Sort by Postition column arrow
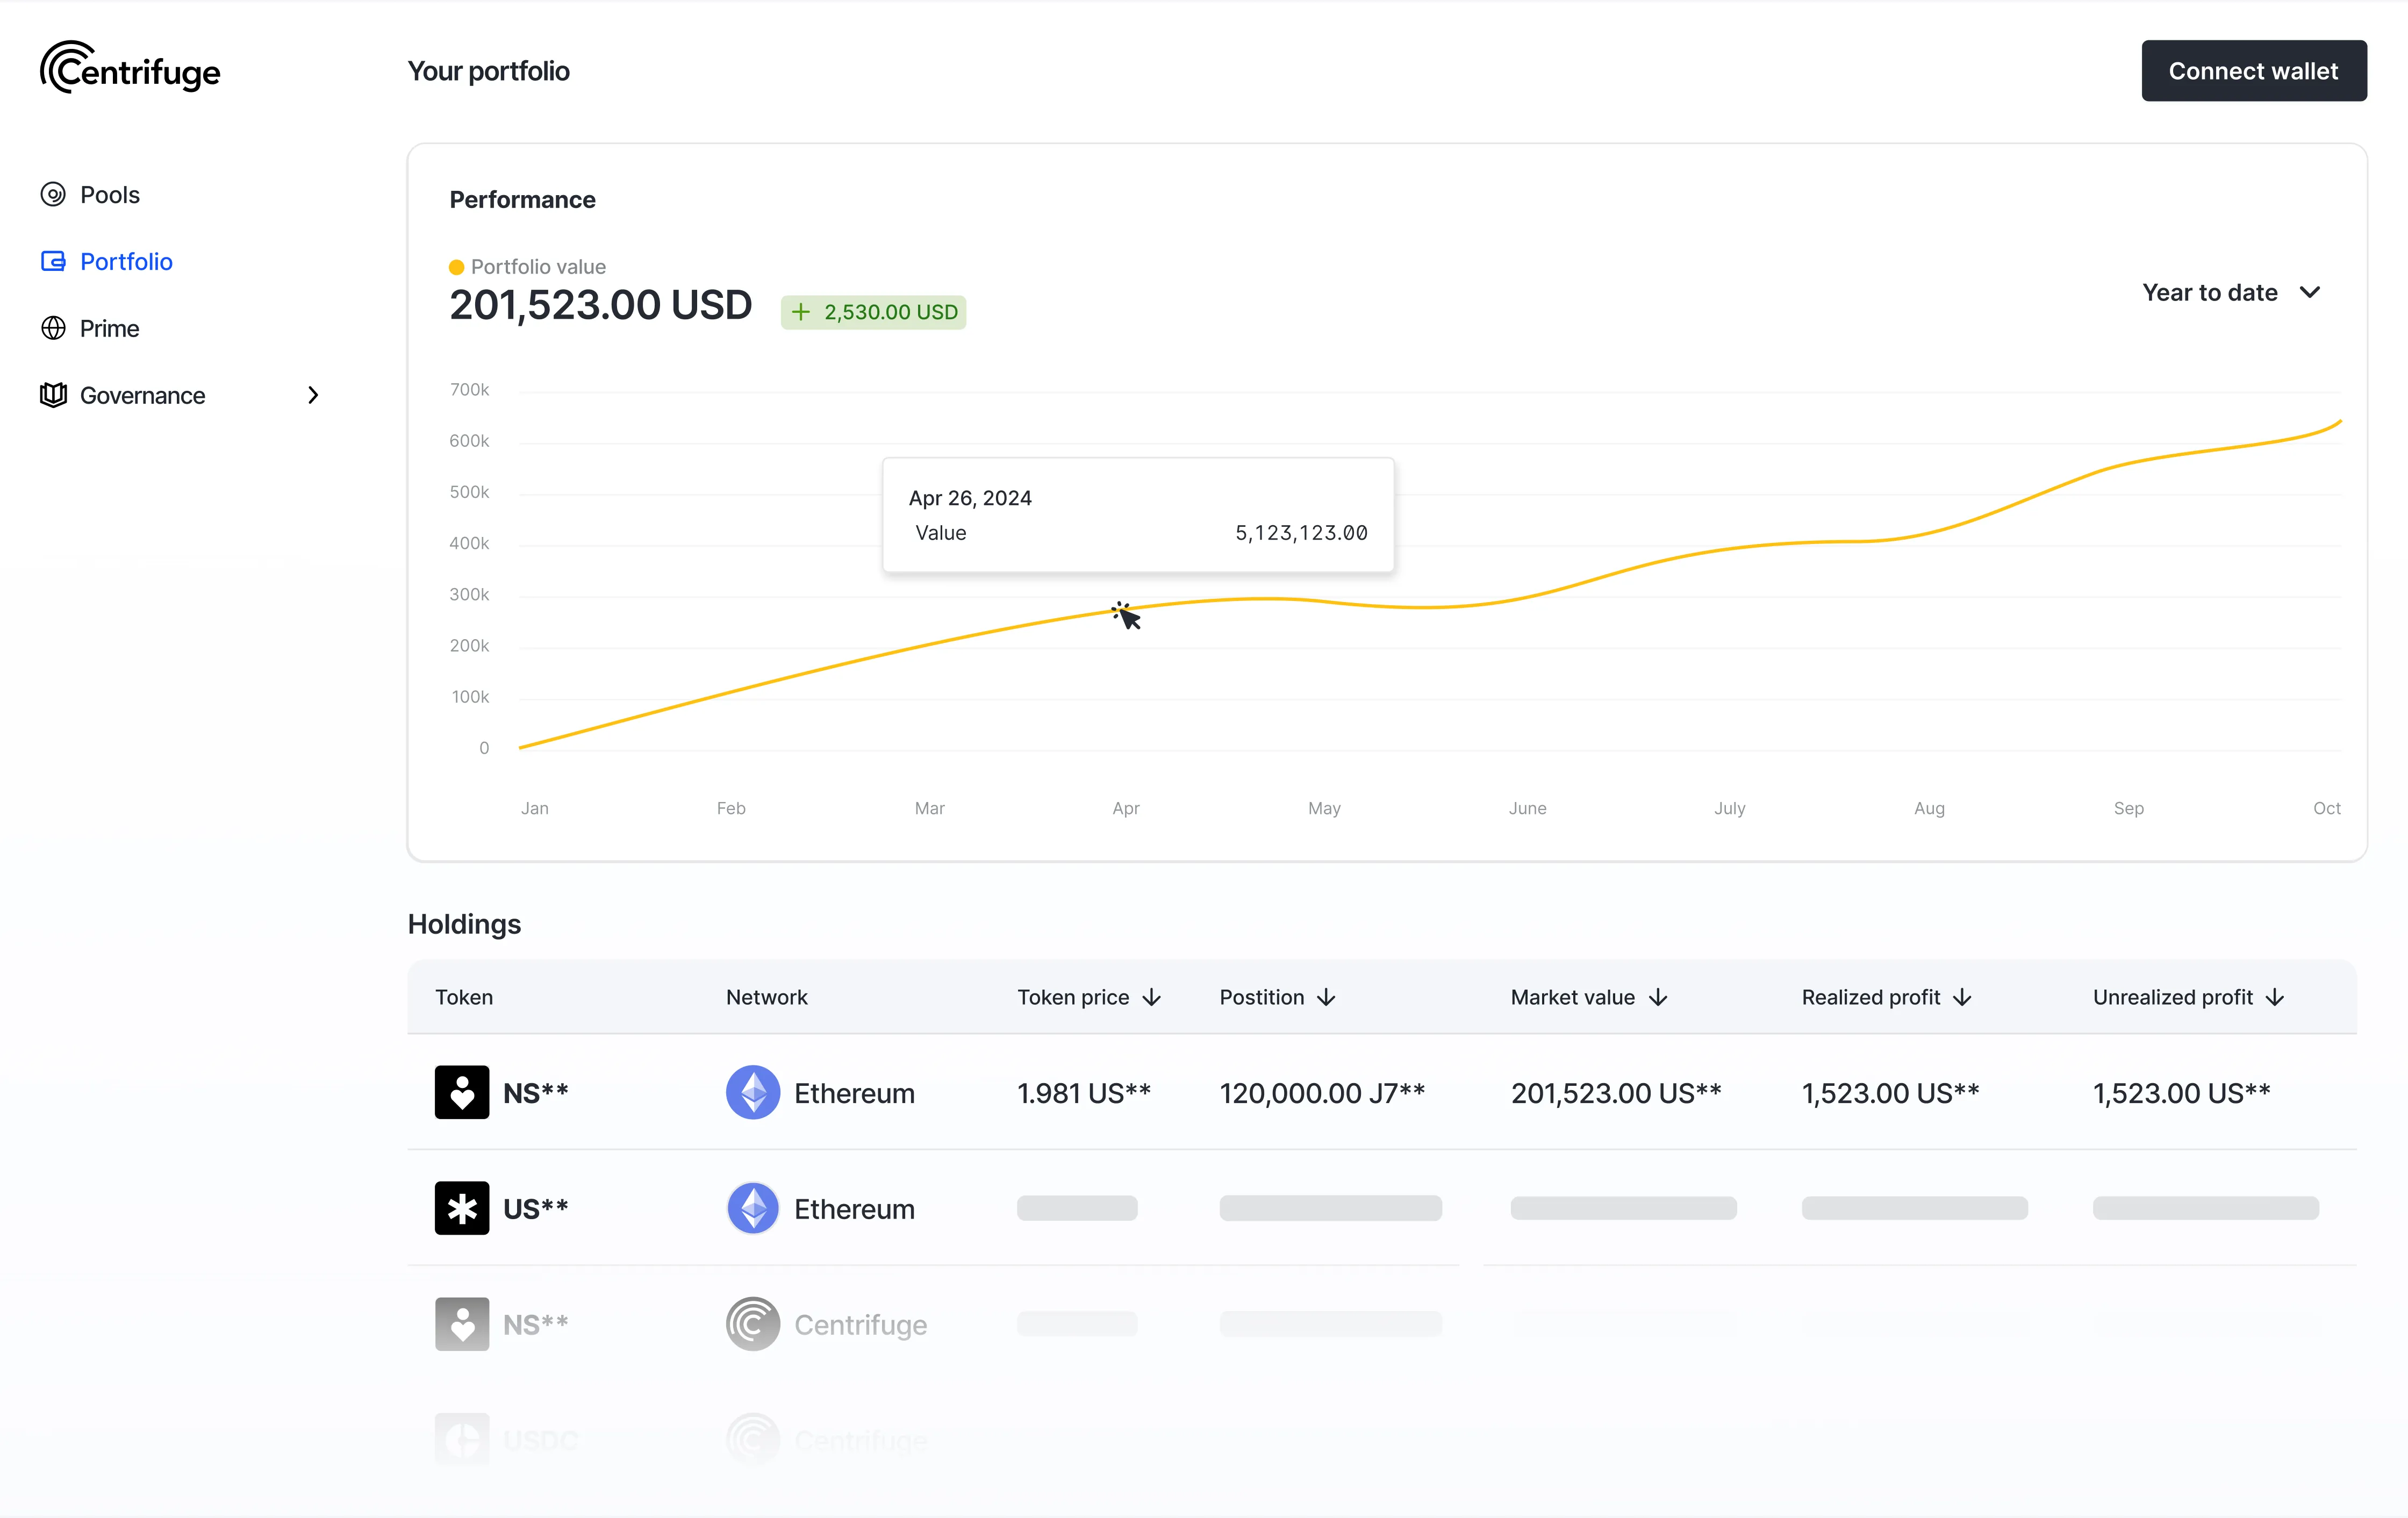The height and width of the screenshot is (1518, 2408). [1326, 997]
